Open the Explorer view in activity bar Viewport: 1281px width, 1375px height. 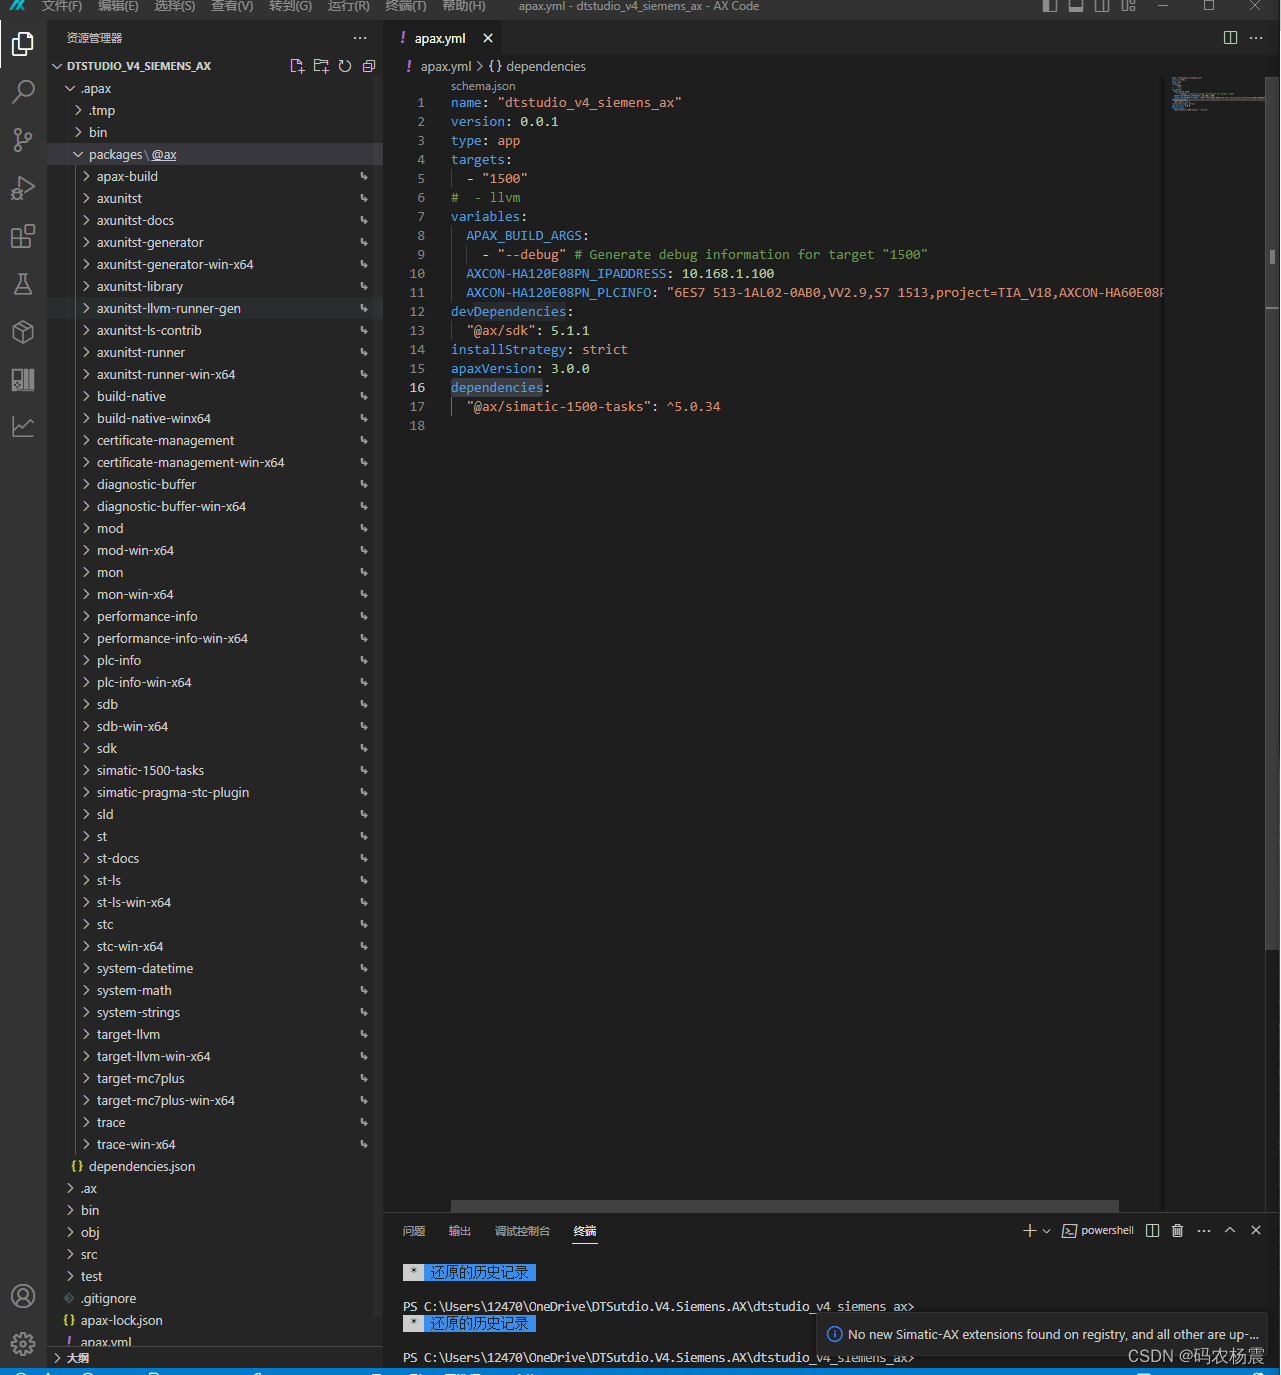point(23,44)
